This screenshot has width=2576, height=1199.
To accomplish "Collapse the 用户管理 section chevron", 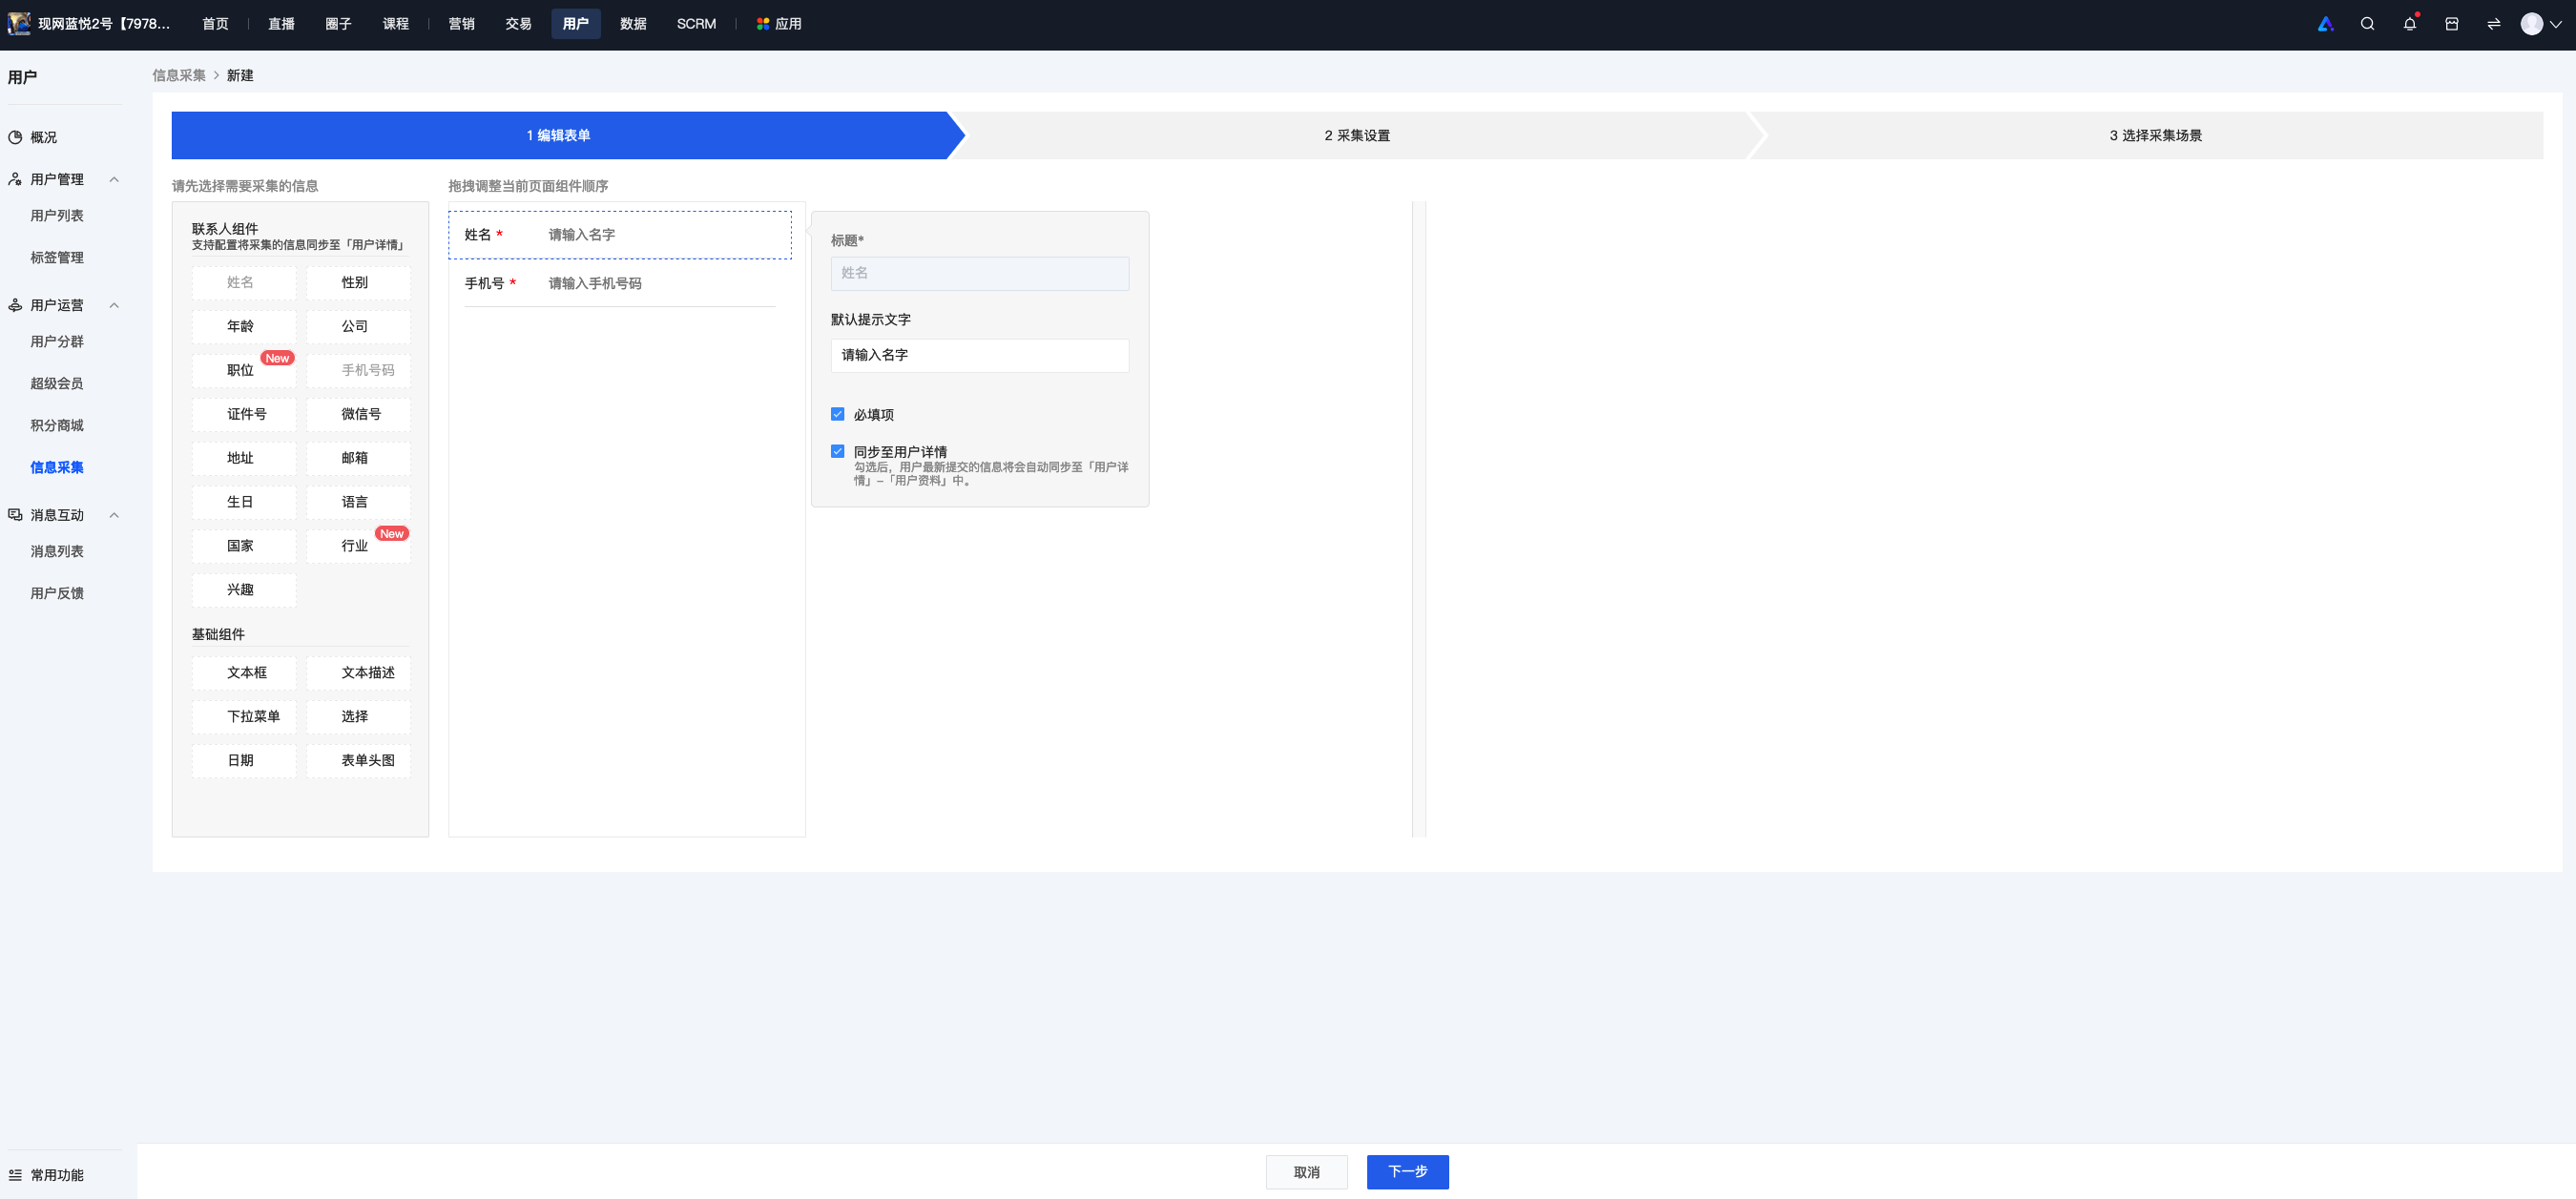I will (x=114, y=179).
